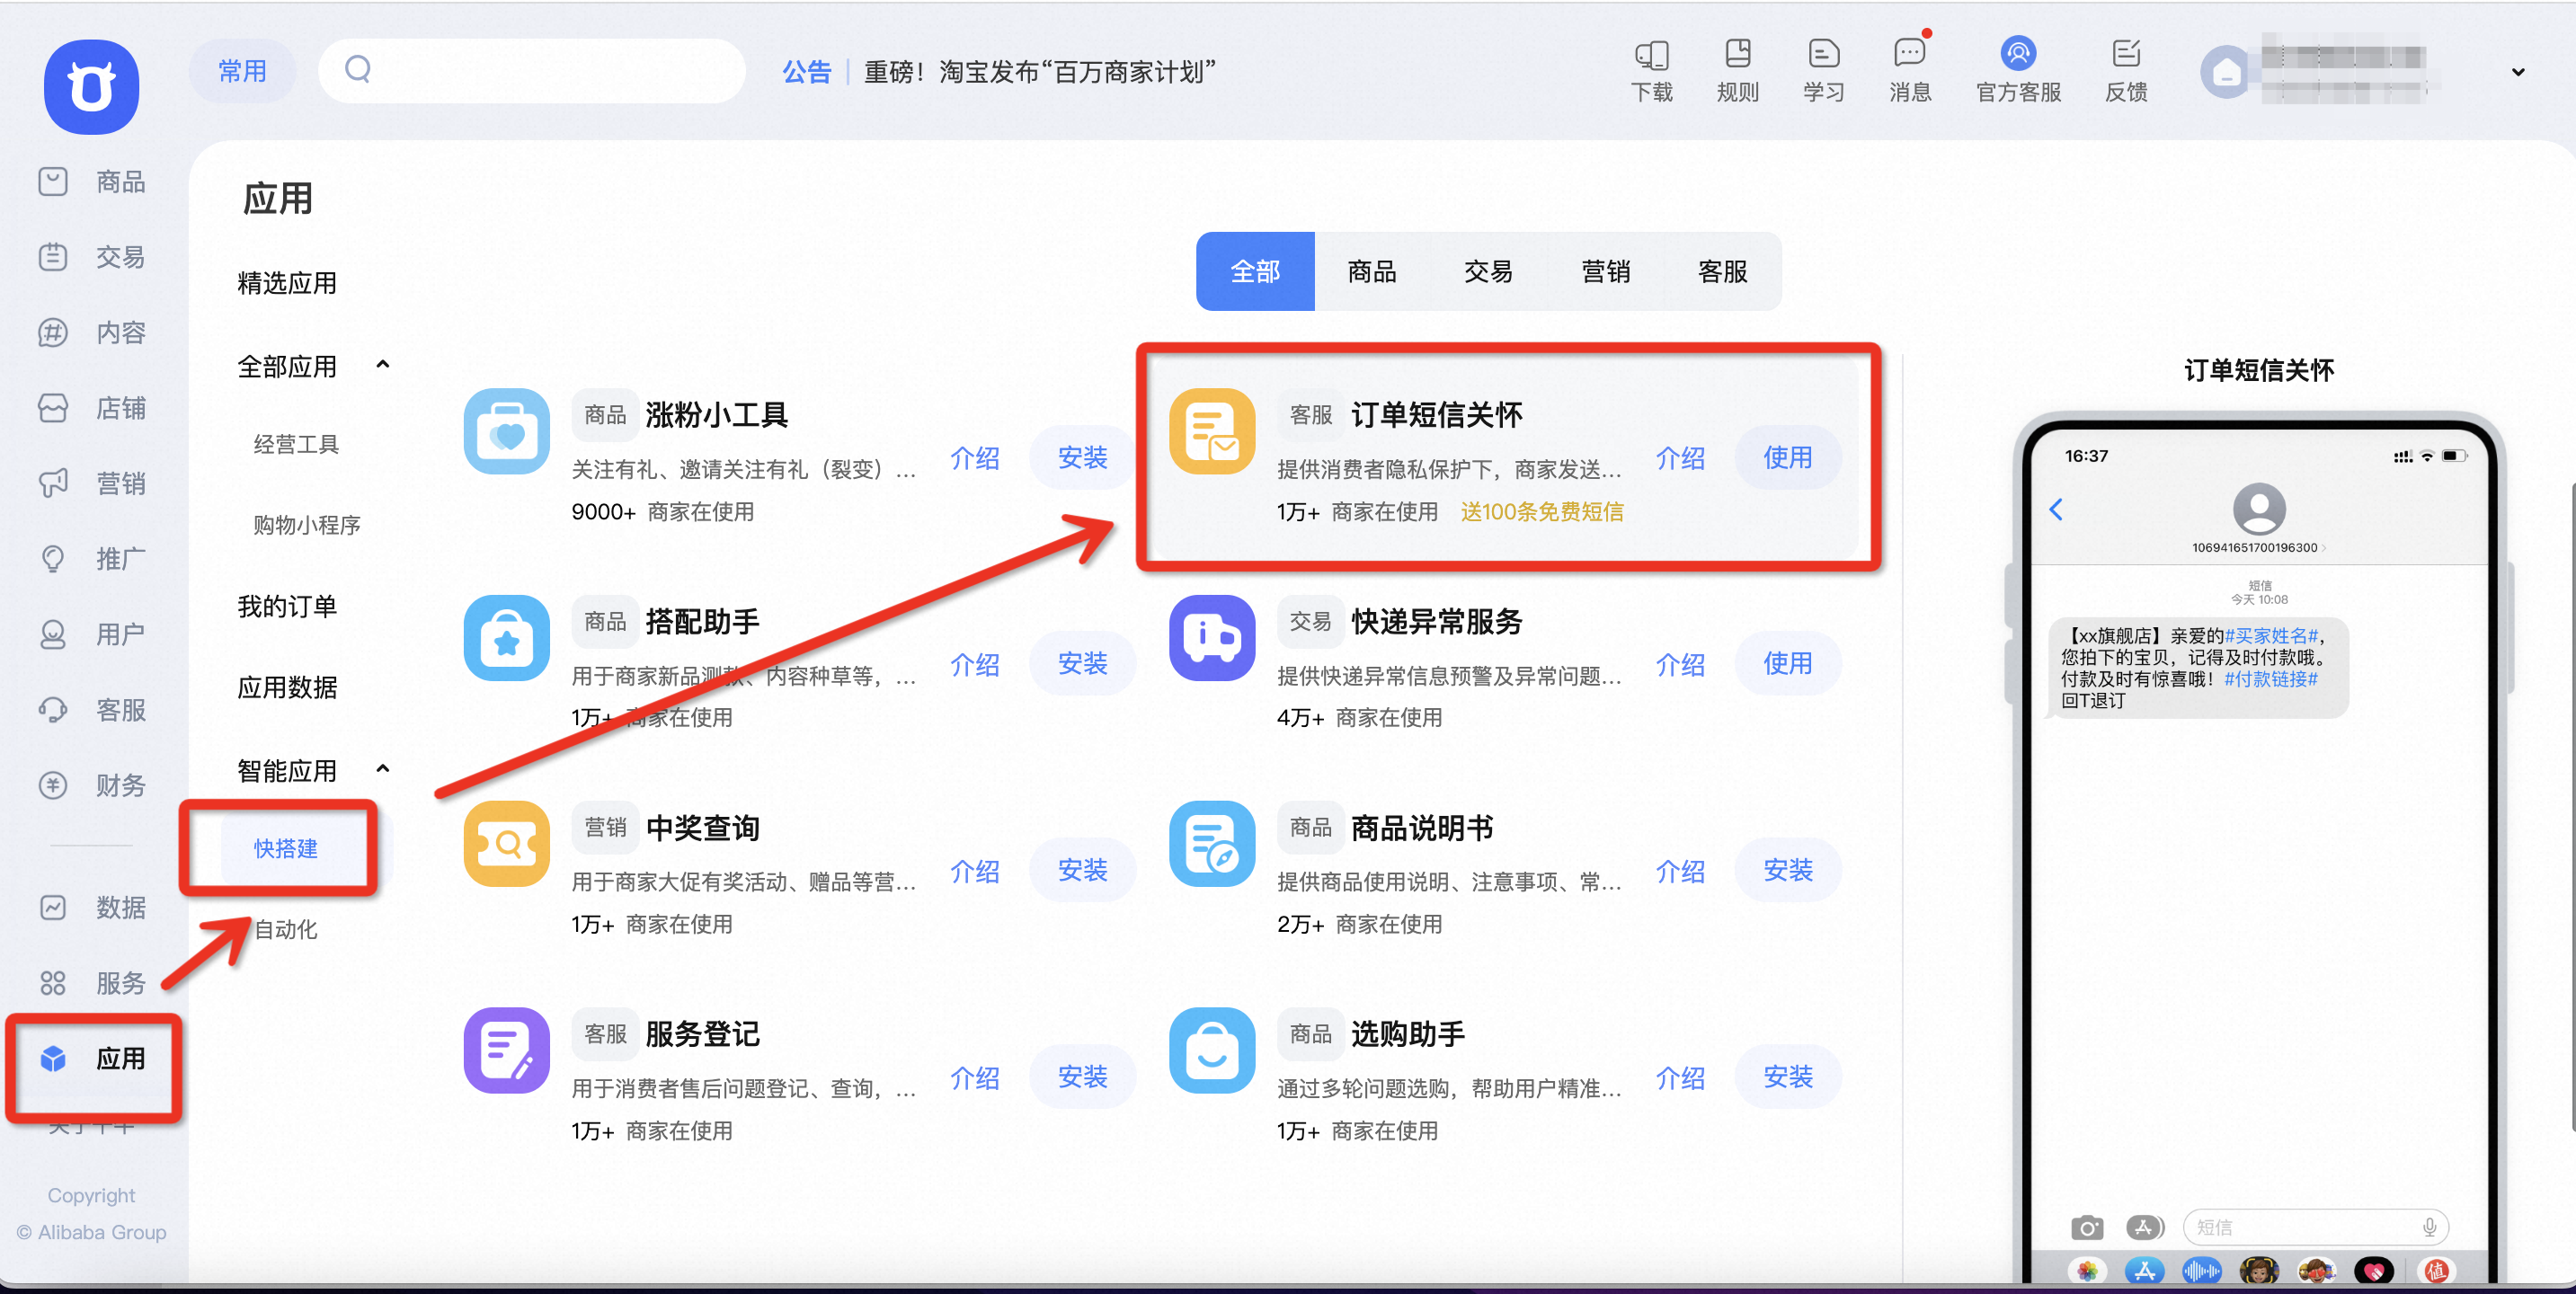The width and height of the screenshot is (2576, 1294).
Task: Open the 服务 sidebar section
Action: tap(92, 983)
